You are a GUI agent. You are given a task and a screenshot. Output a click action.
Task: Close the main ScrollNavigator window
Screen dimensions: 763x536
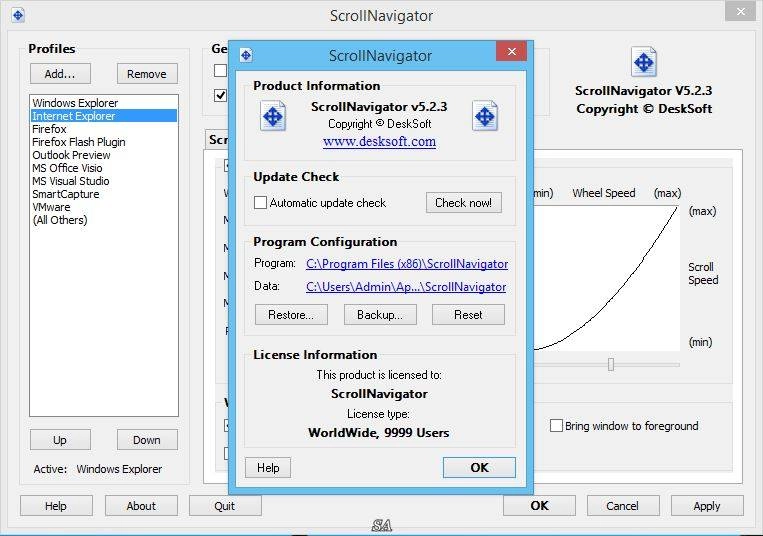(740, 11)
